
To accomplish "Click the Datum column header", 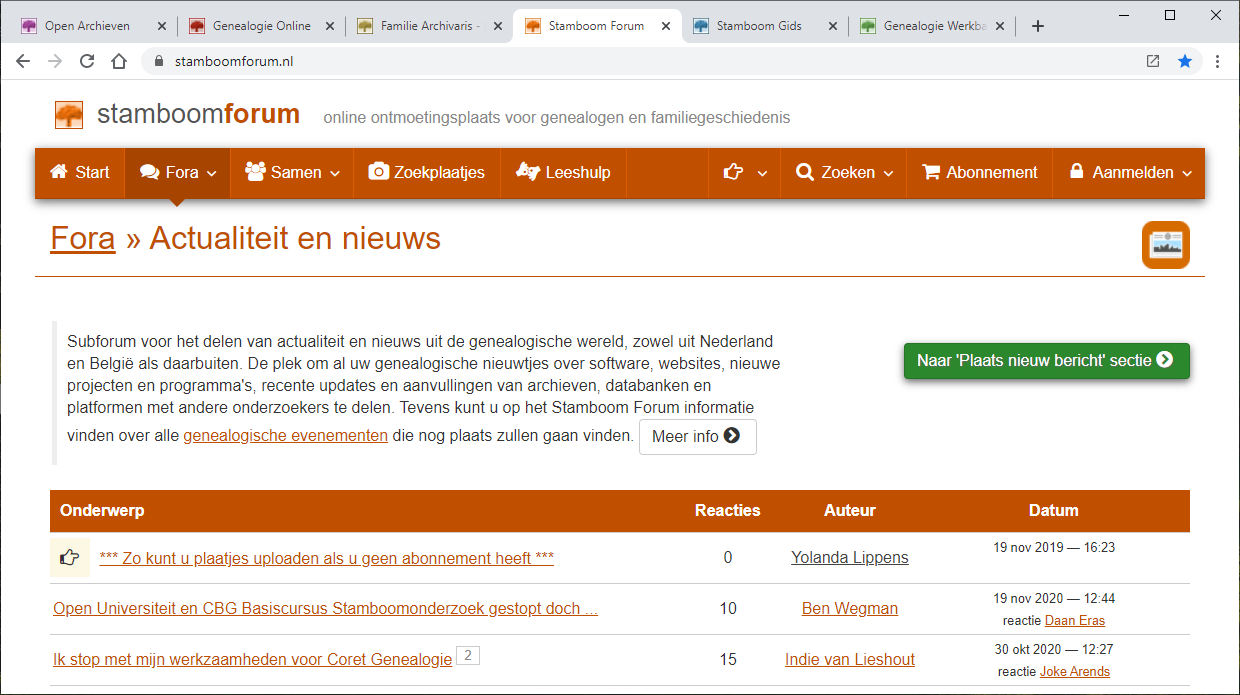I will coord(1054,510).
